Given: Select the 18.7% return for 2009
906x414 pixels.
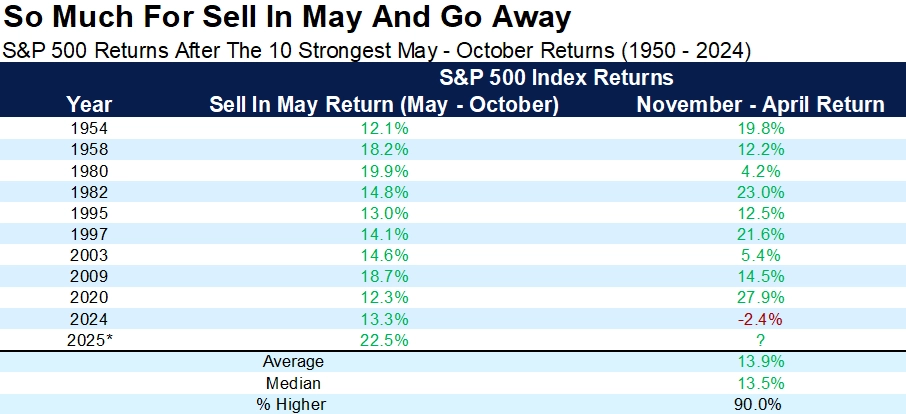Looking at the screenshot, I should point(383,275).
